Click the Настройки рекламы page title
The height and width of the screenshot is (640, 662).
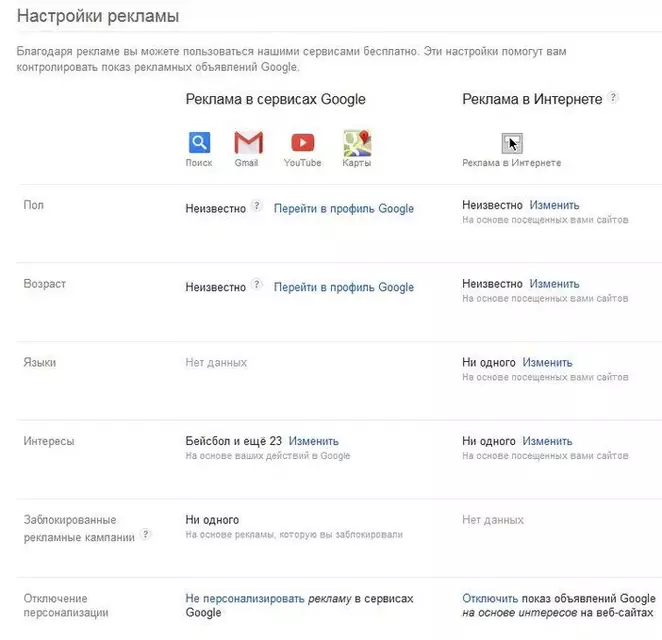pyautogui.click(x=98, y=16)
